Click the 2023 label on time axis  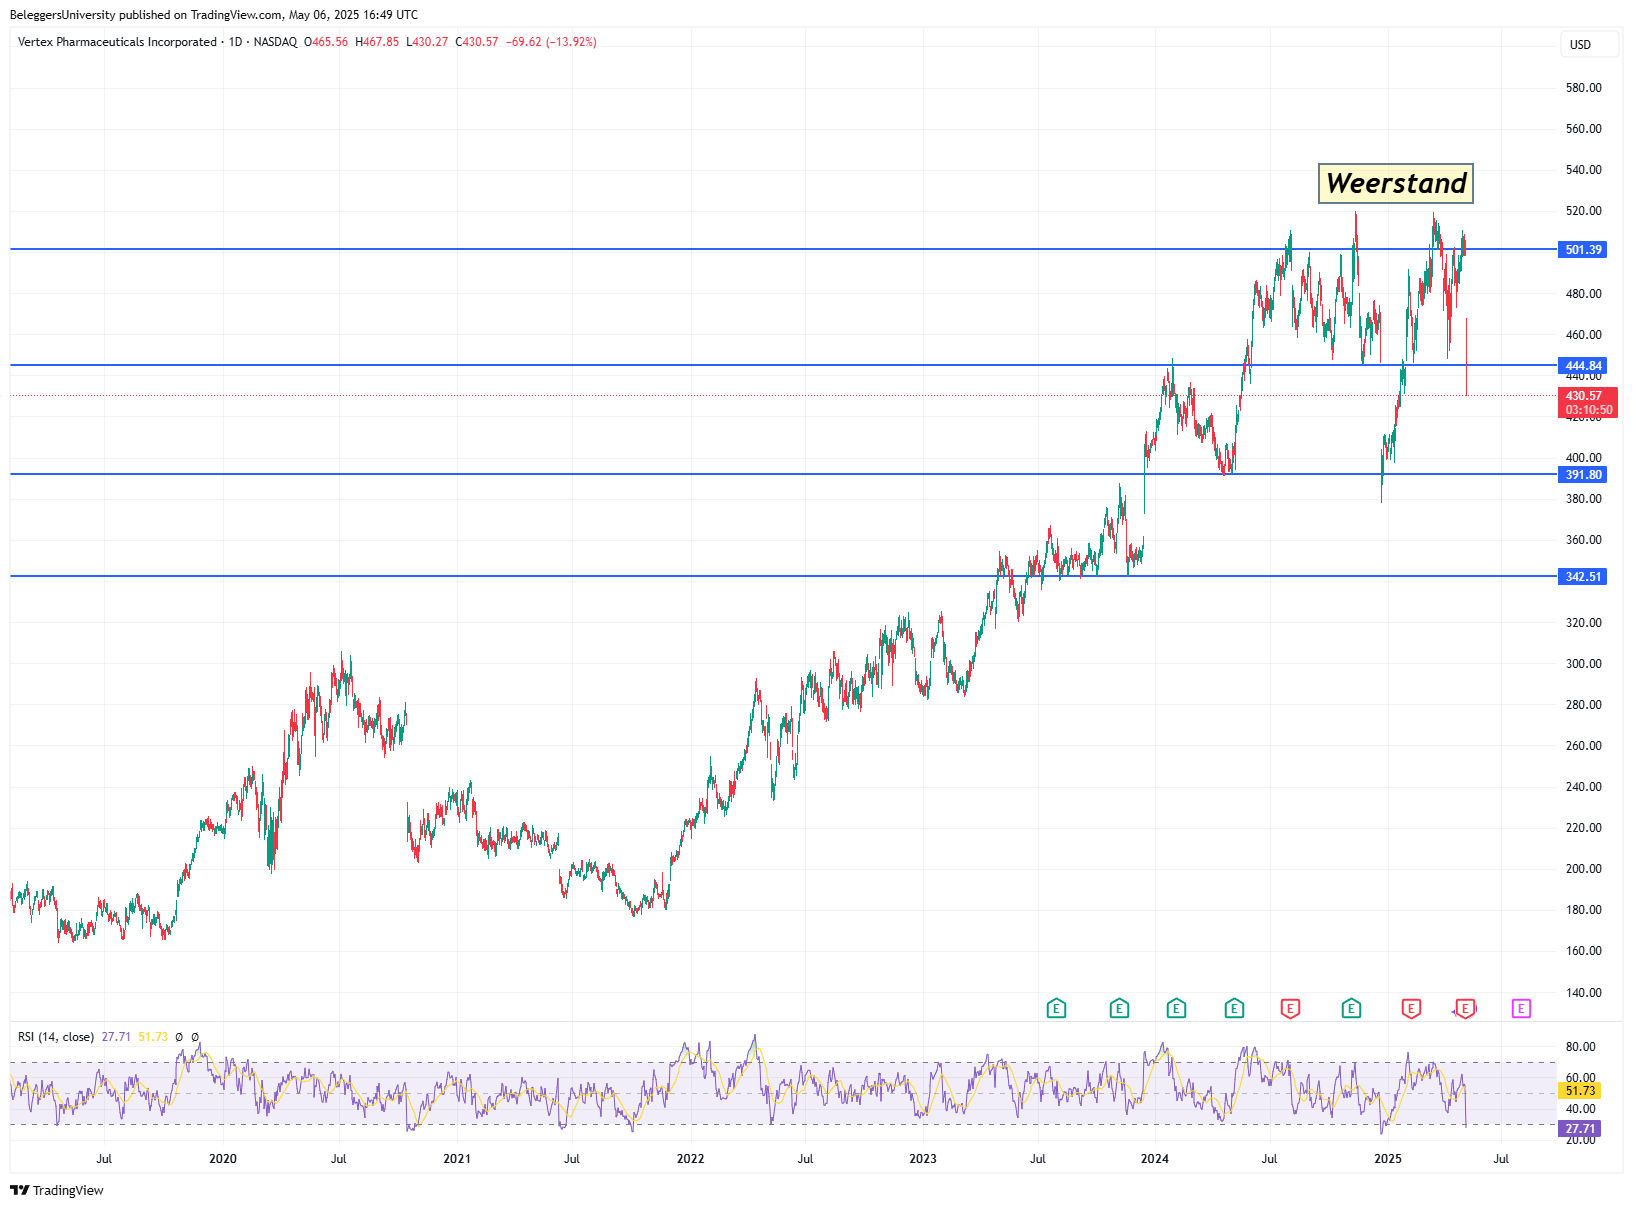pos(923,1159)
